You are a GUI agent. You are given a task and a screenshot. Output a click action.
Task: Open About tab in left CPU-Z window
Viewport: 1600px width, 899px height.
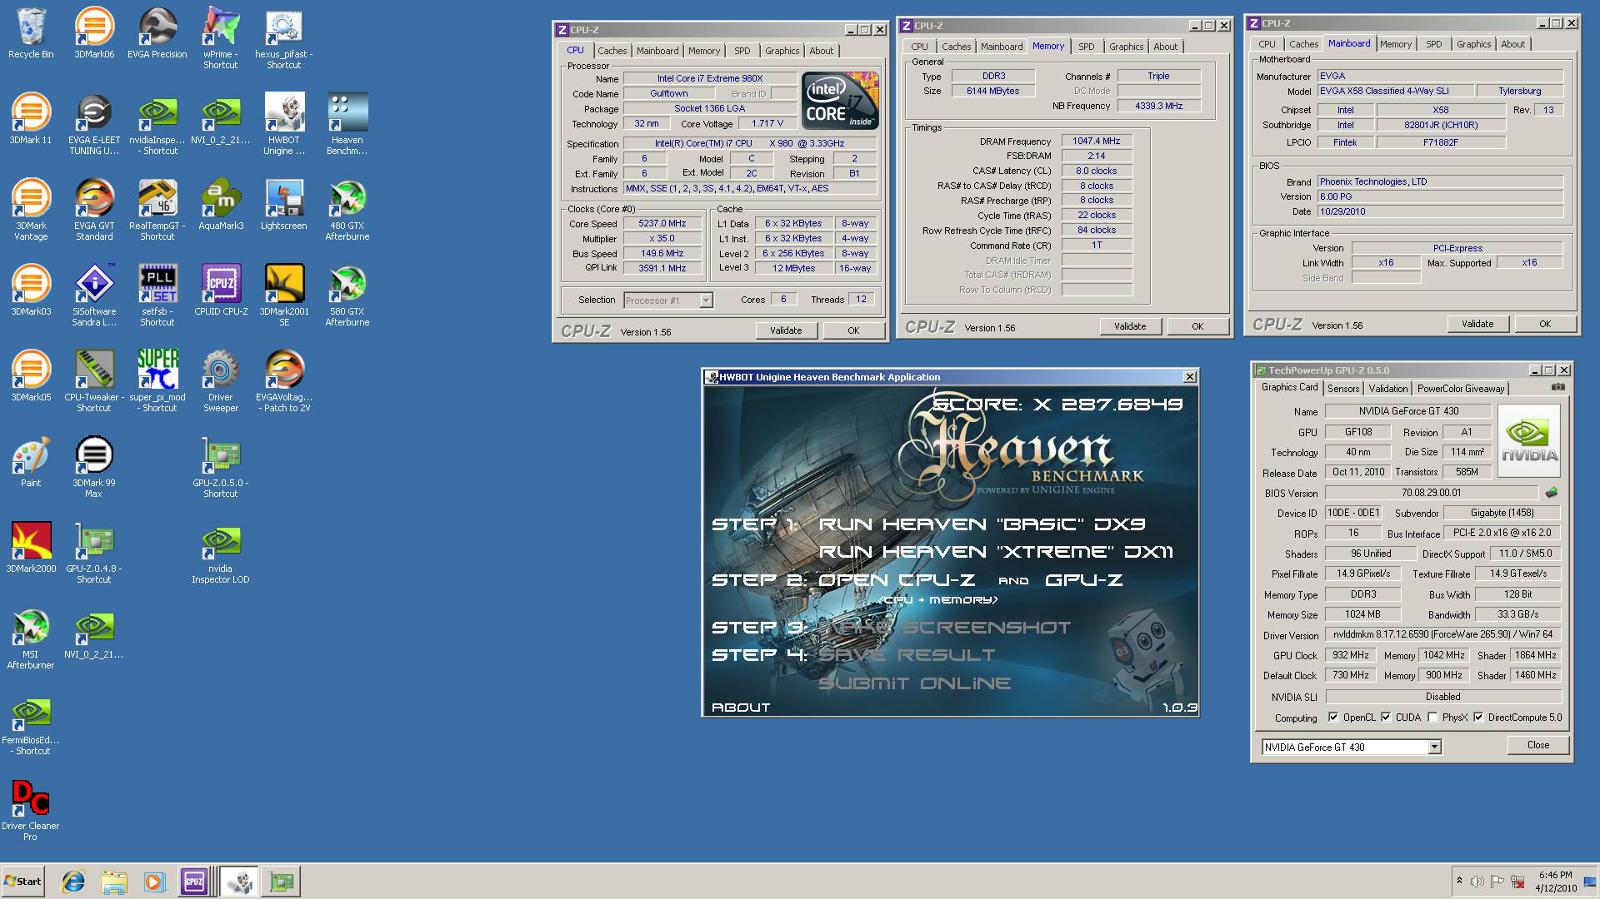pos(821,51)
